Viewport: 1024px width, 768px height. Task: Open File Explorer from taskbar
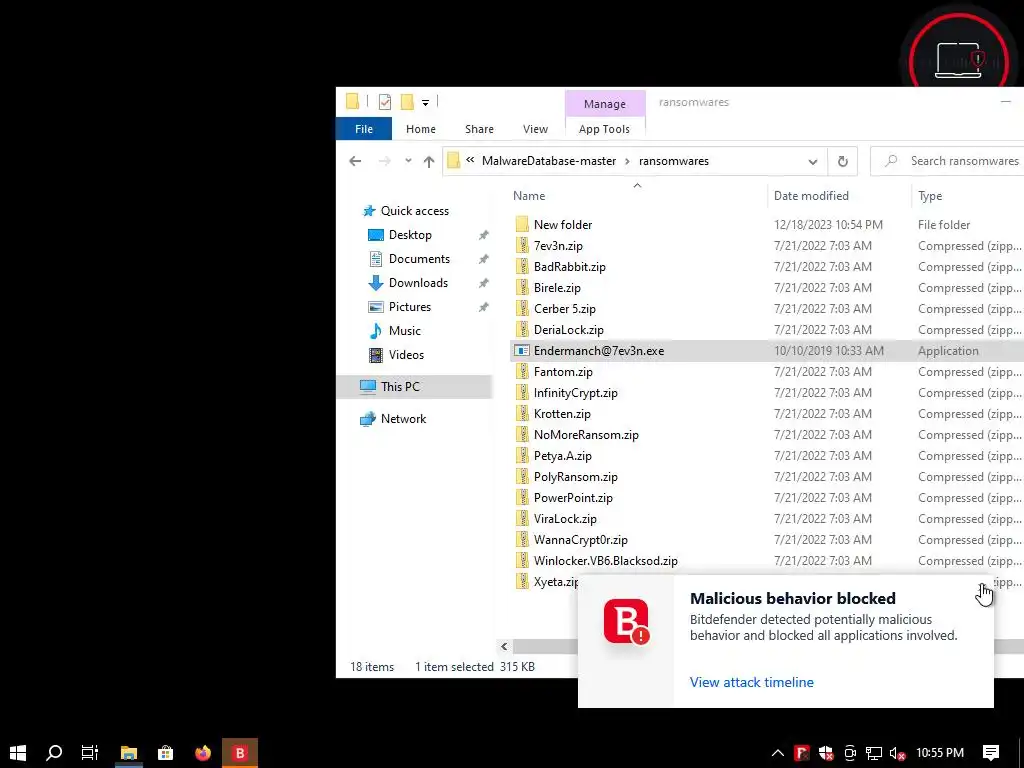(129, 753)
